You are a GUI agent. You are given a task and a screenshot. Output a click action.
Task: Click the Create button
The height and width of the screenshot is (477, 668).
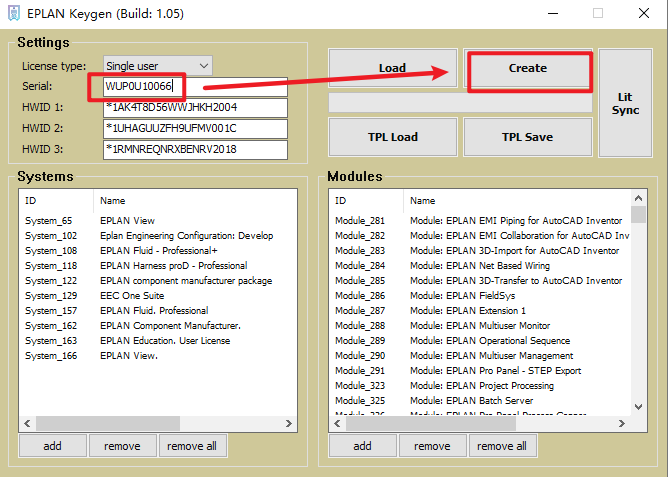coord(527,68)
